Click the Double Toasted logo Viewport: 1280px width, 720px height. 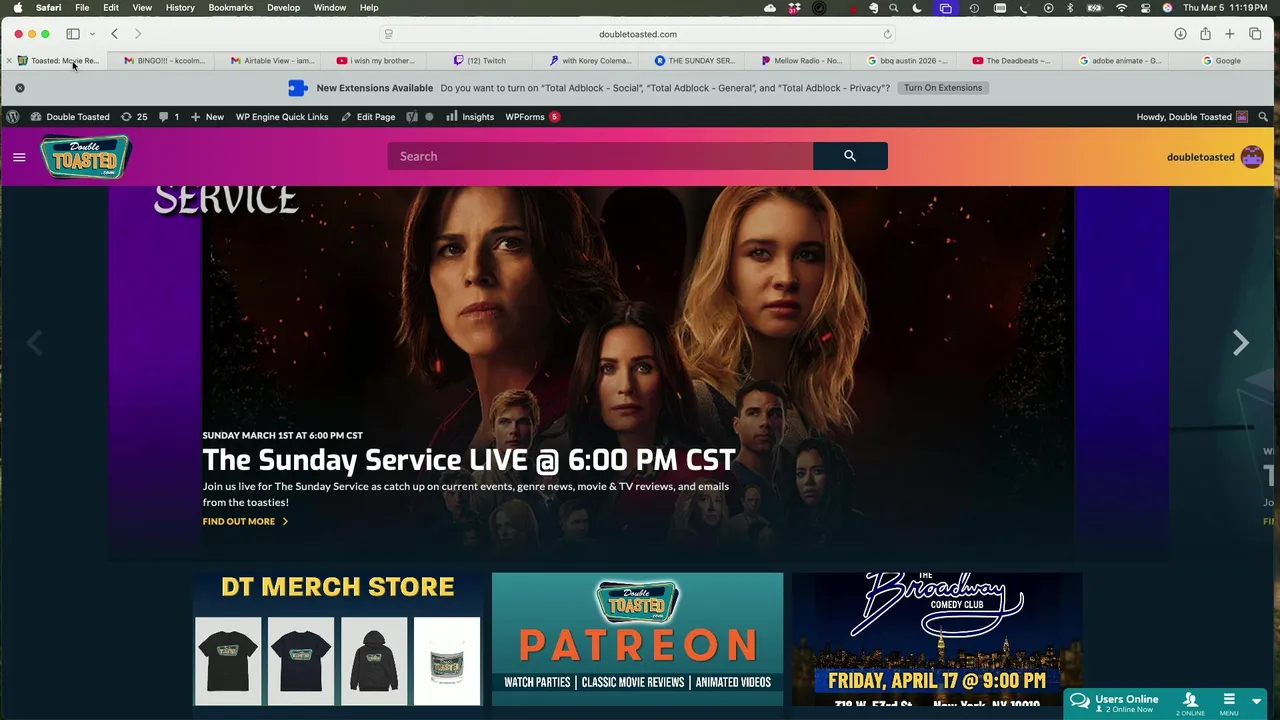pyautogui.click(x=86, y=157)
